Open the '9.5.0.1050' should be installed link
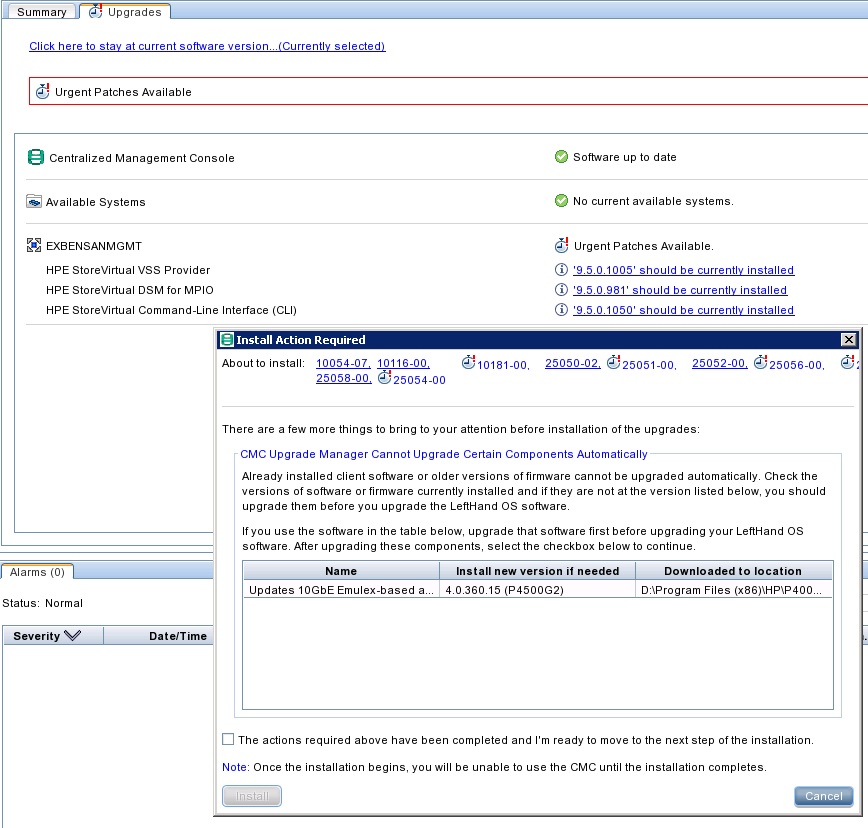This screenshot has height=828, width=868. click(x=684, y=310)
